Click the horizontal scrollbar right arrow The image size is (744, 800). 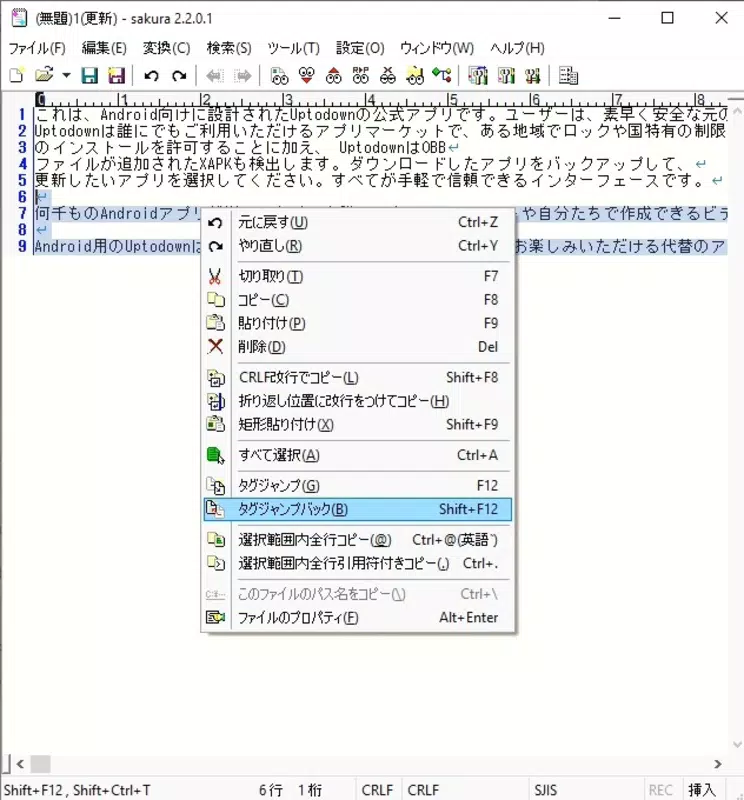(718, 764)
